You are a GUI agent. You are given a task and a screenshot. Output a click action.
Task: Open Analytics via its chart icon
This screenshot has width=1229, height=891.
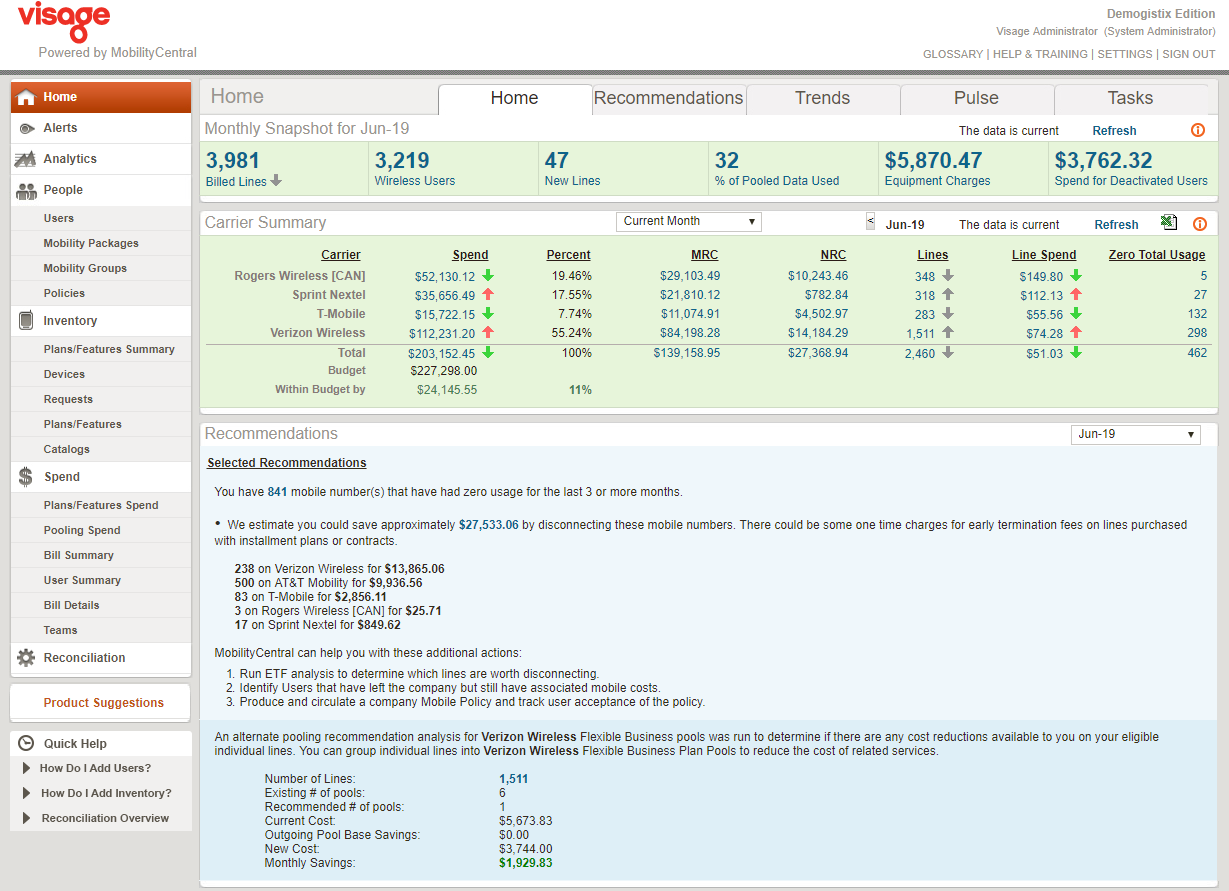pyautogui.click(x=26, y=159)
